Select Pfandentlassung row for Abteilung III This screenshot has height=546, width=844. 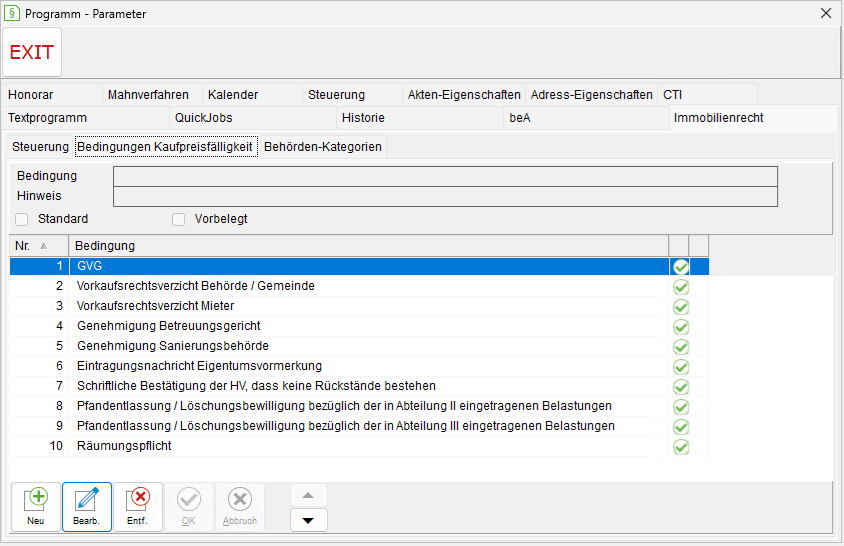point(359,425)
